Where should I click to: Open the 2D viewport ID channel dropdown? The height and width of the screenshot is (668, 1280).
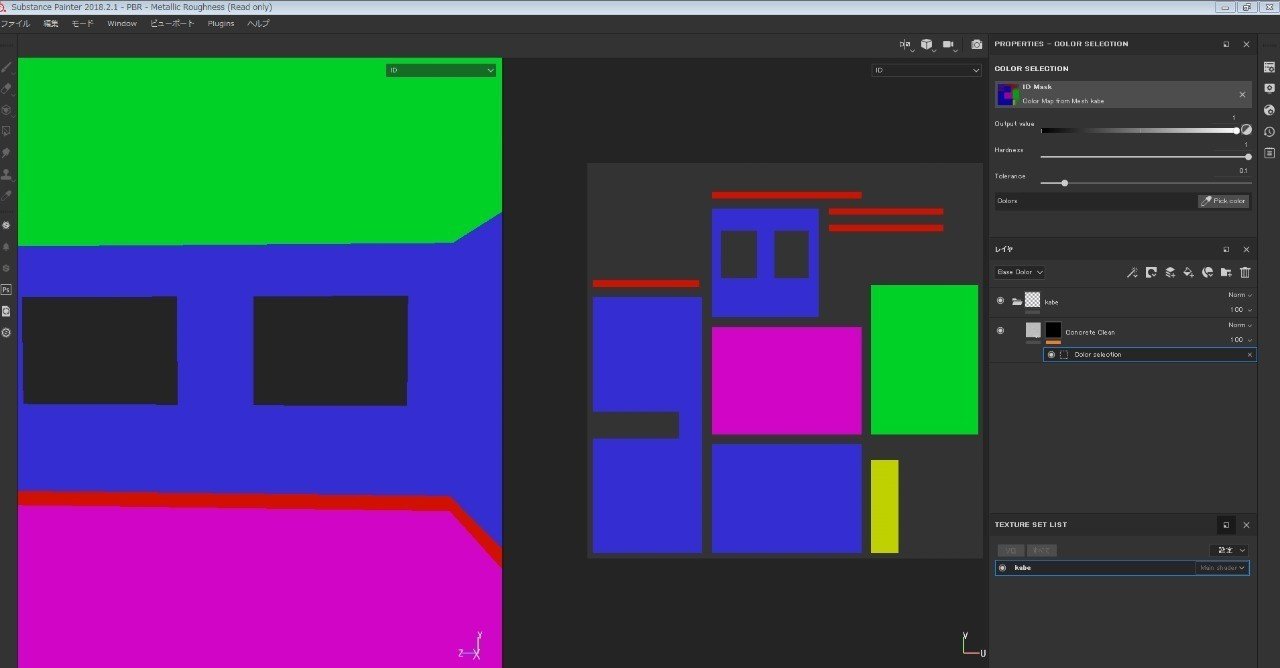pyautogui.click(x=927, y=70)
